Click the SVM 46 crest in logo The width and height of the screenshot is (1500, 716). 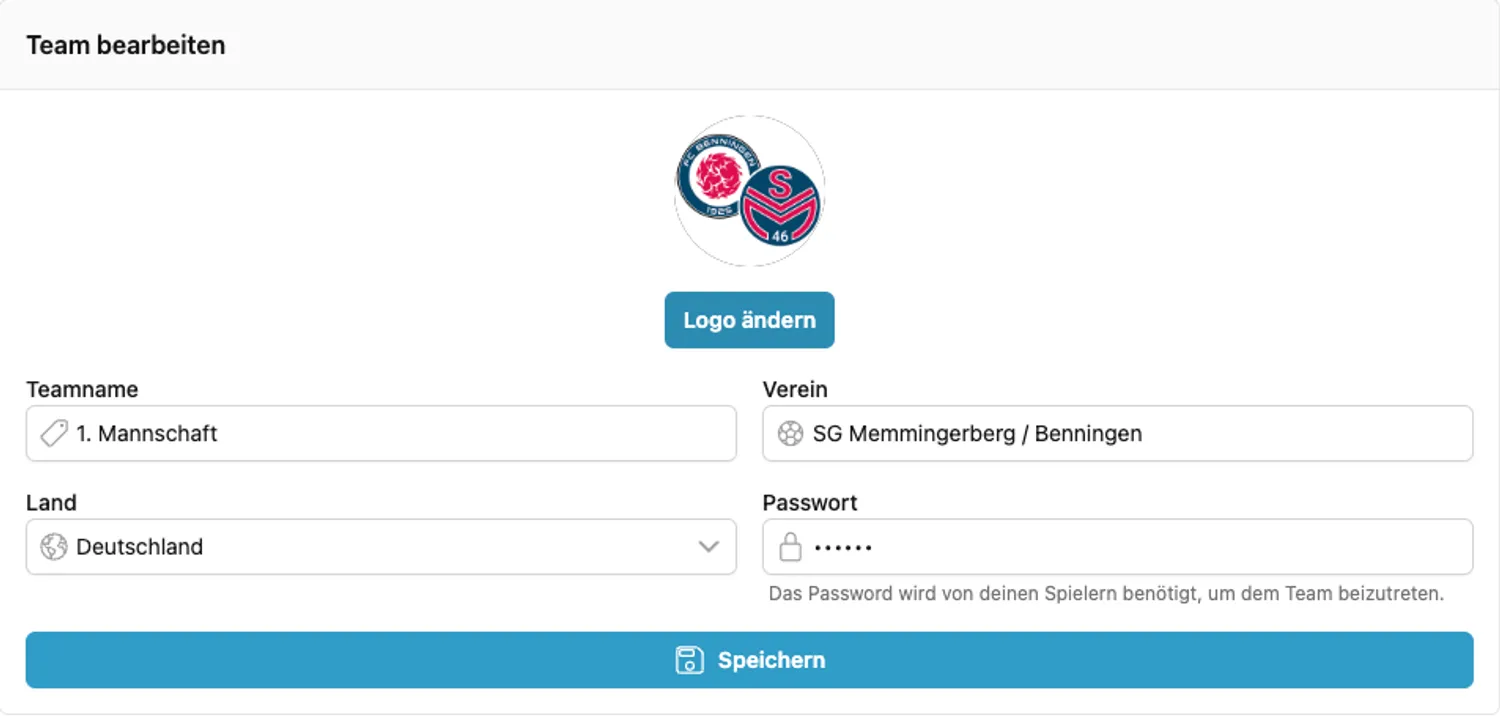pos(781,206)
